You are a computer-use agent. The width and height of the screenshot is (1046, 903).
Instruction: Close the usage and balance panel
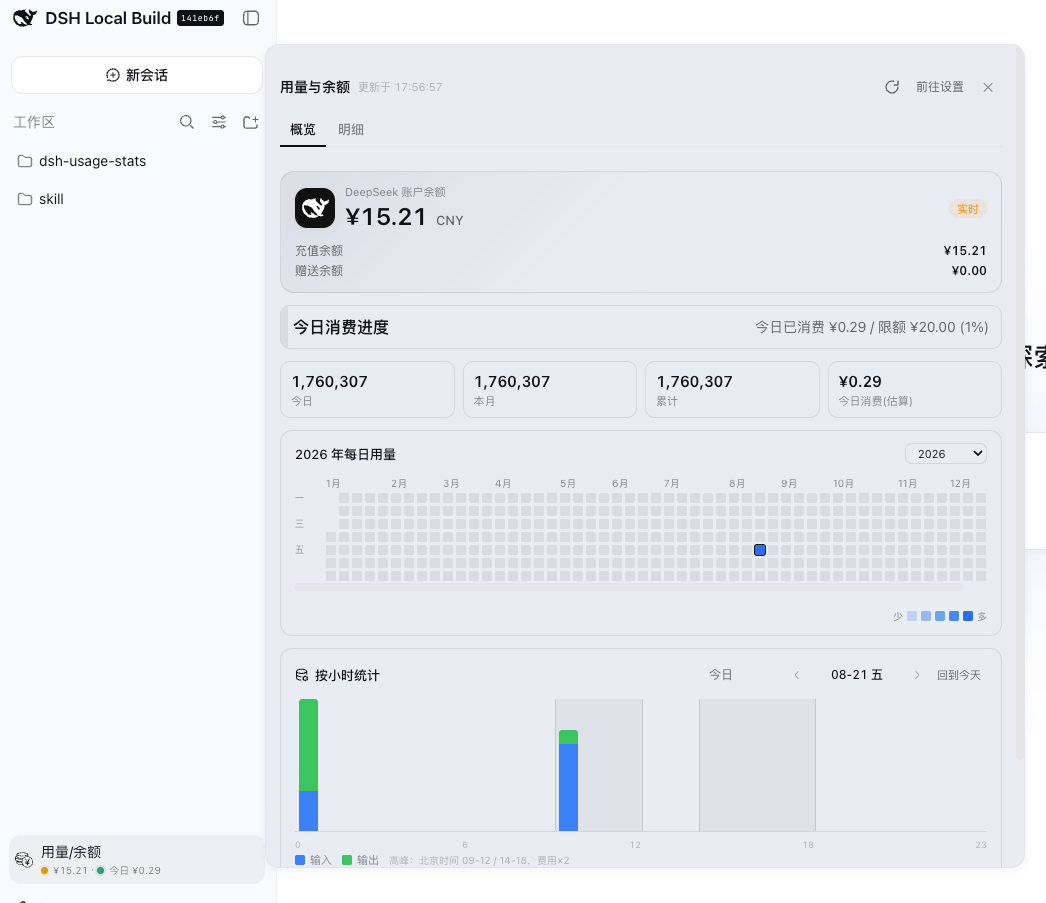[988, 87]
